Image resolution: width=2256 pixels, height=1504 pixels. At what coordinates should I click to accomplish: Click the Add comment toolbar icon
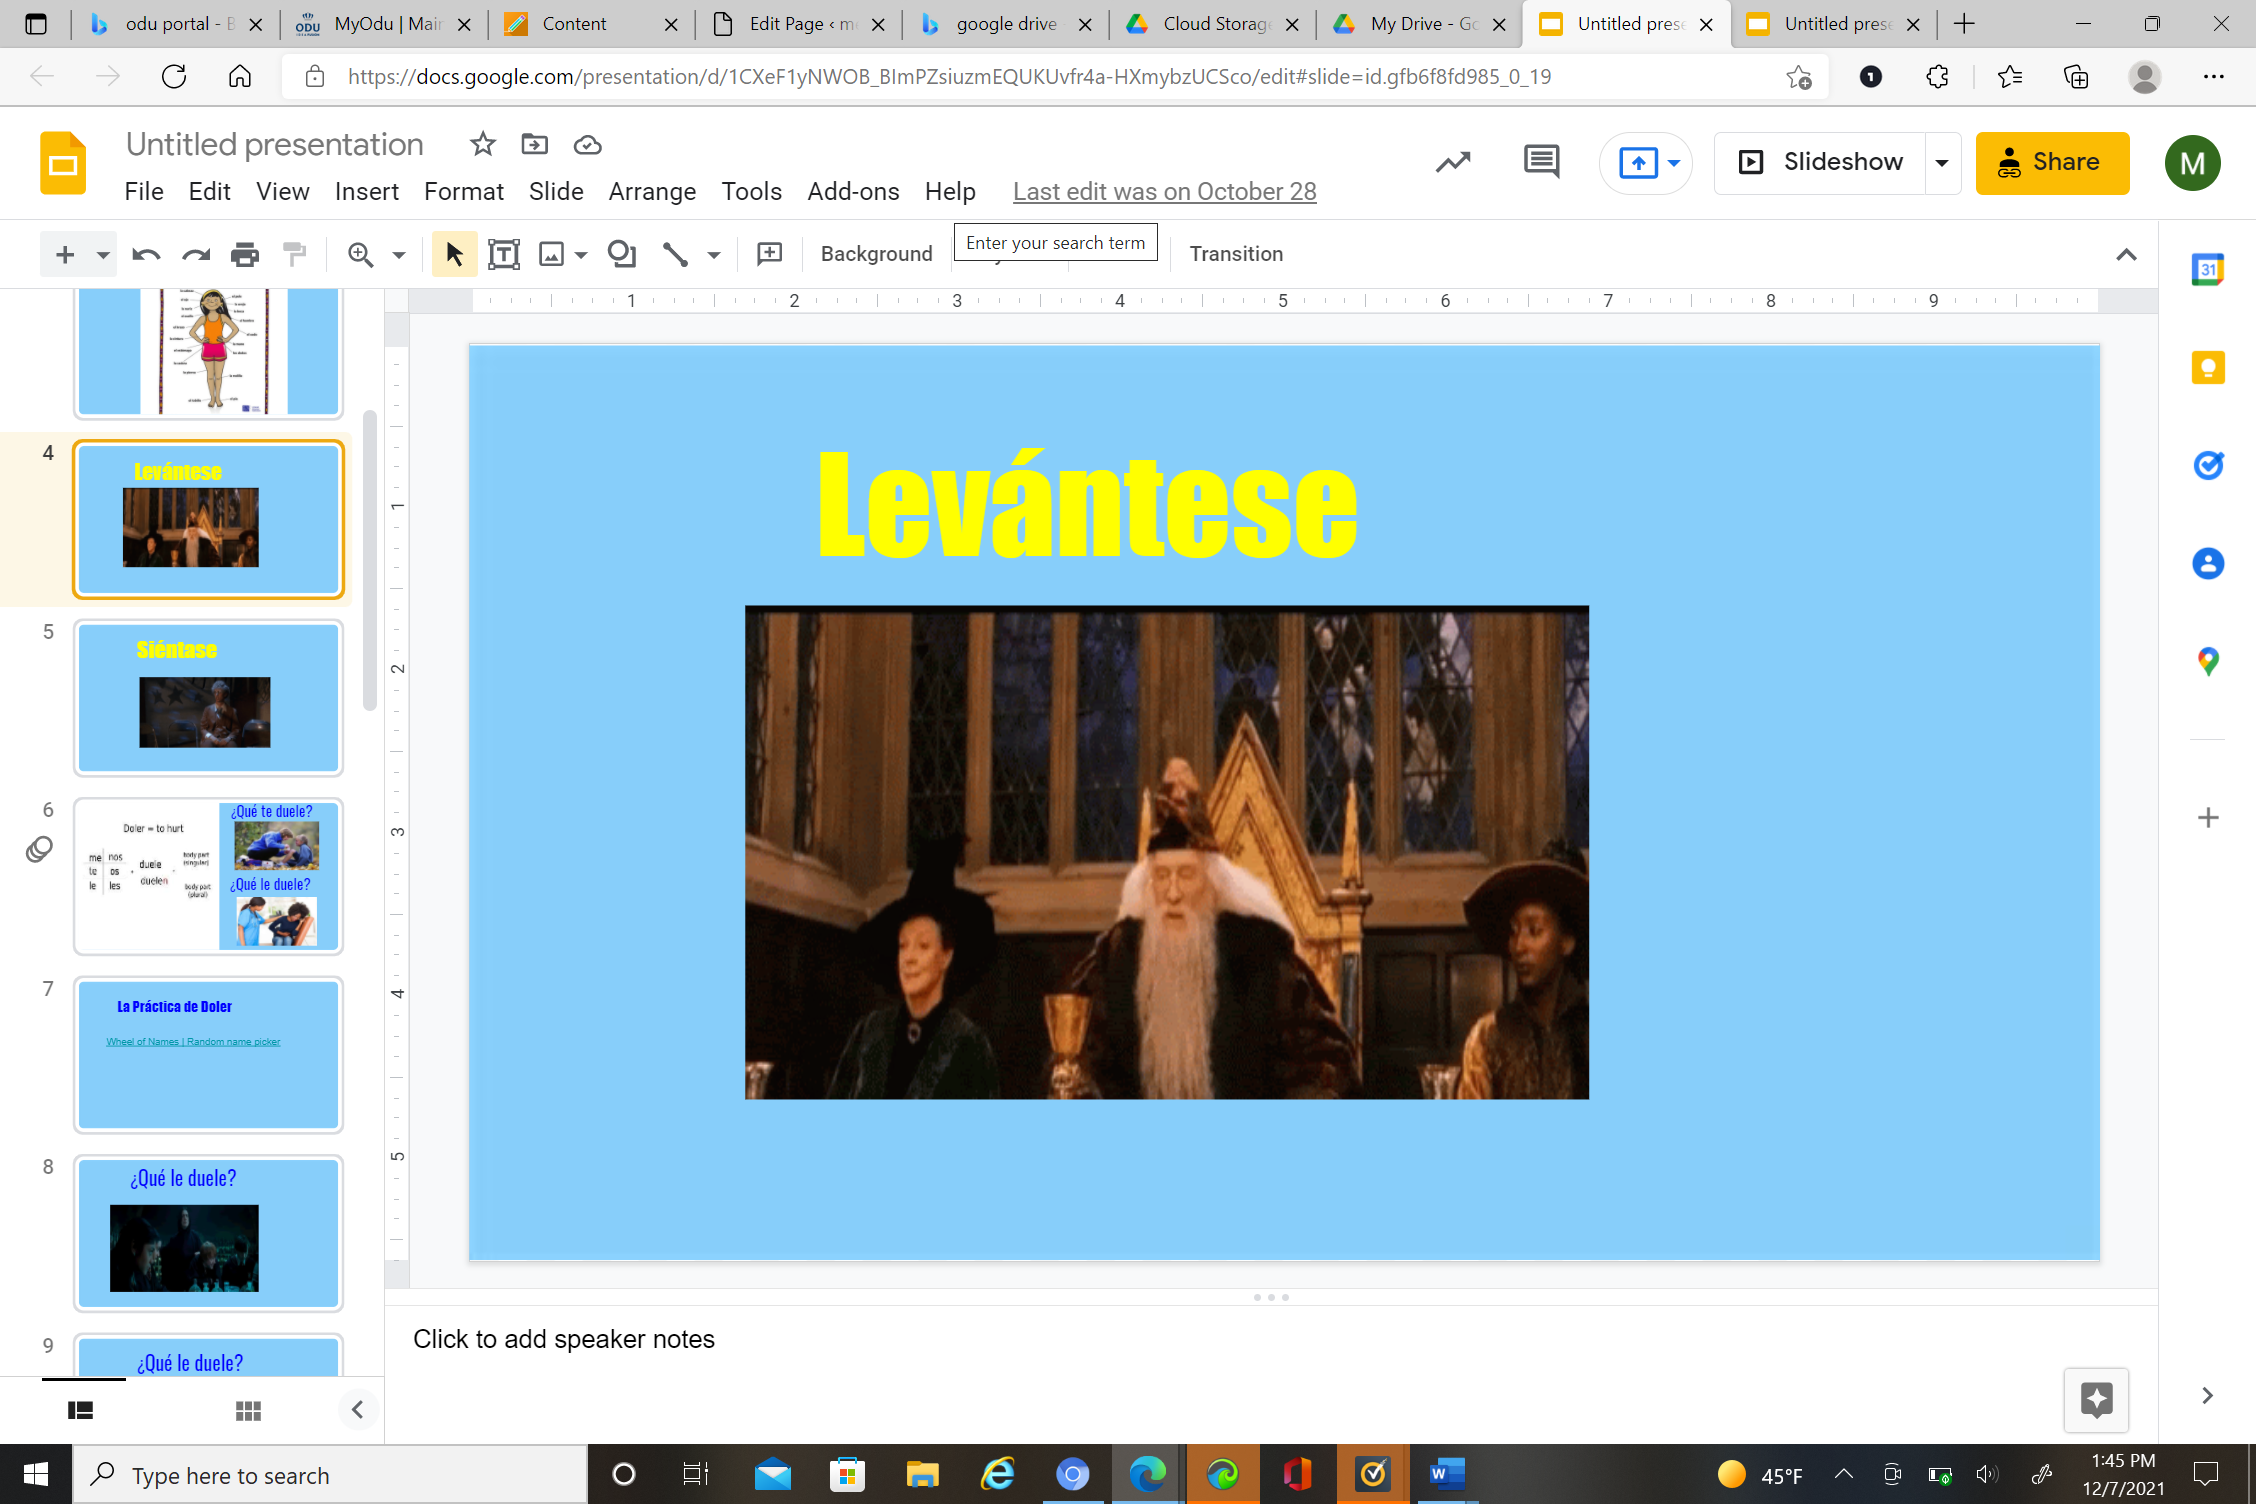coord(770,255)
